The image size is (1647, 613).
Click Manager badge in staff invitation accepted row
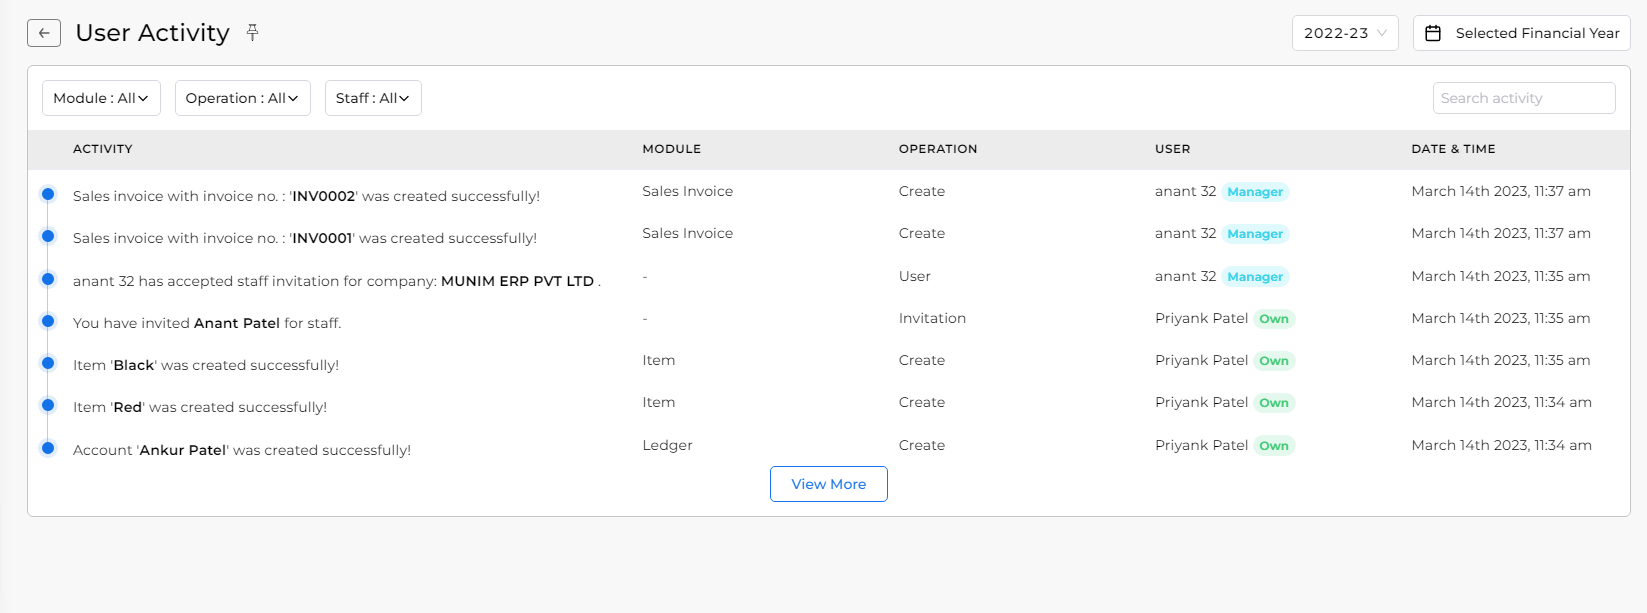tap(1255, 277)
